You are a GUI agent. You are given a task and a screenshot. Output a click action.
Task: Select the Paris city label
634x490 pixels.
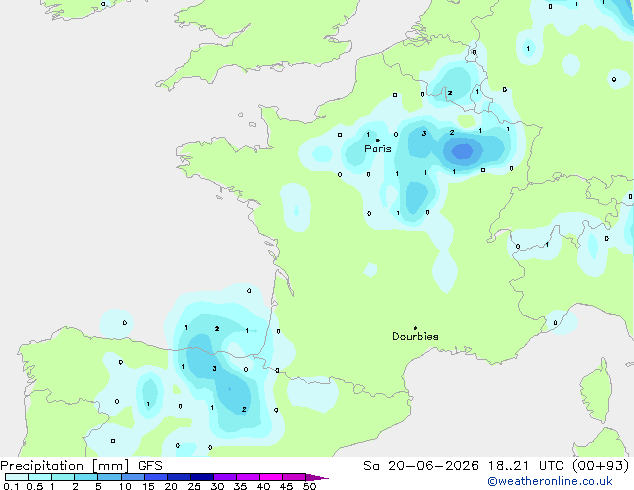point(378,149)
